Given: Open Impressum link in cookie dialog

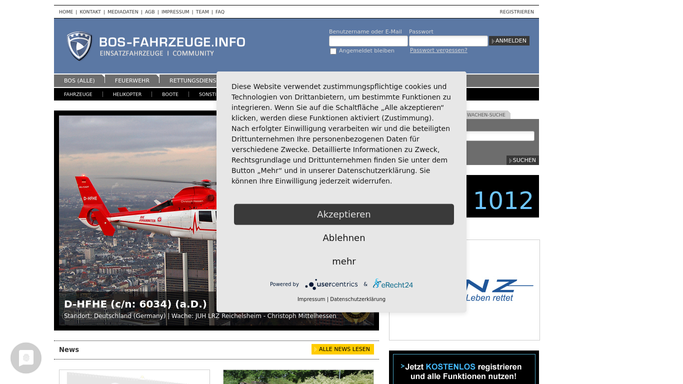Looking at the screenshot, I should tap(311, 299).
